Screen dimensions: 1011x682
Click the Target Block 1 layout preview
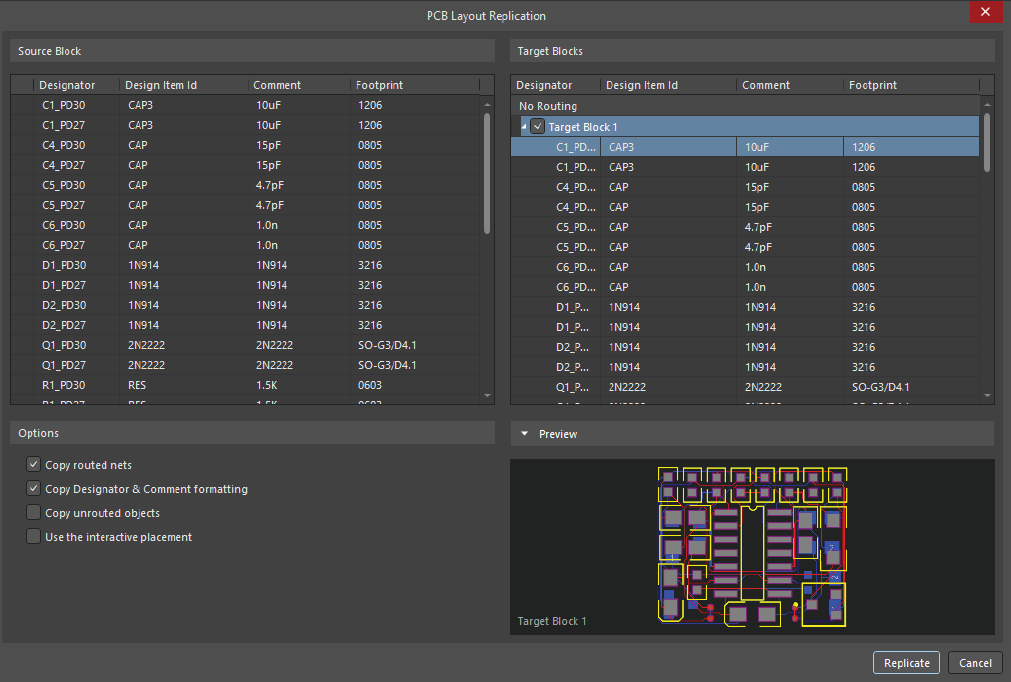pyautogui.click(x=752, y=546)
